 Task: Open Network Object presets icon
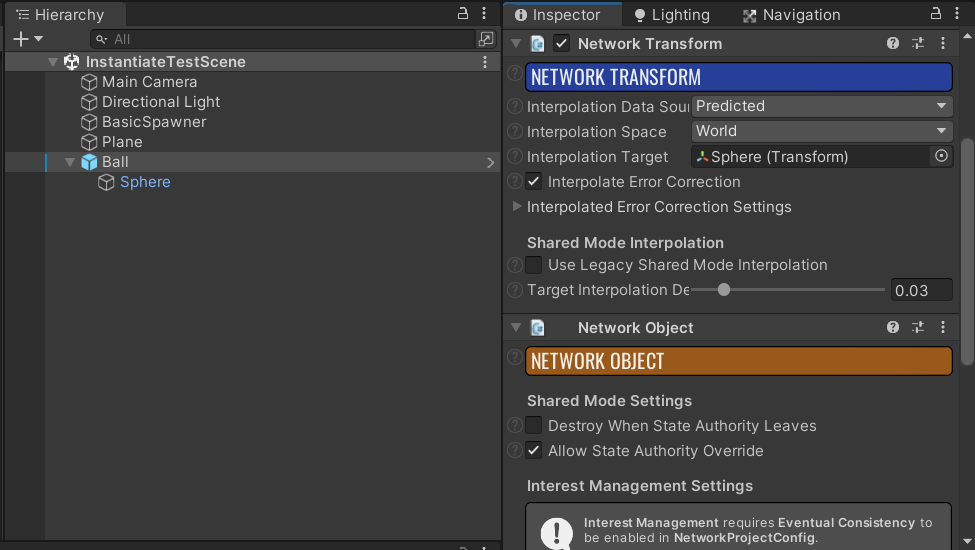tap(918, 327)
